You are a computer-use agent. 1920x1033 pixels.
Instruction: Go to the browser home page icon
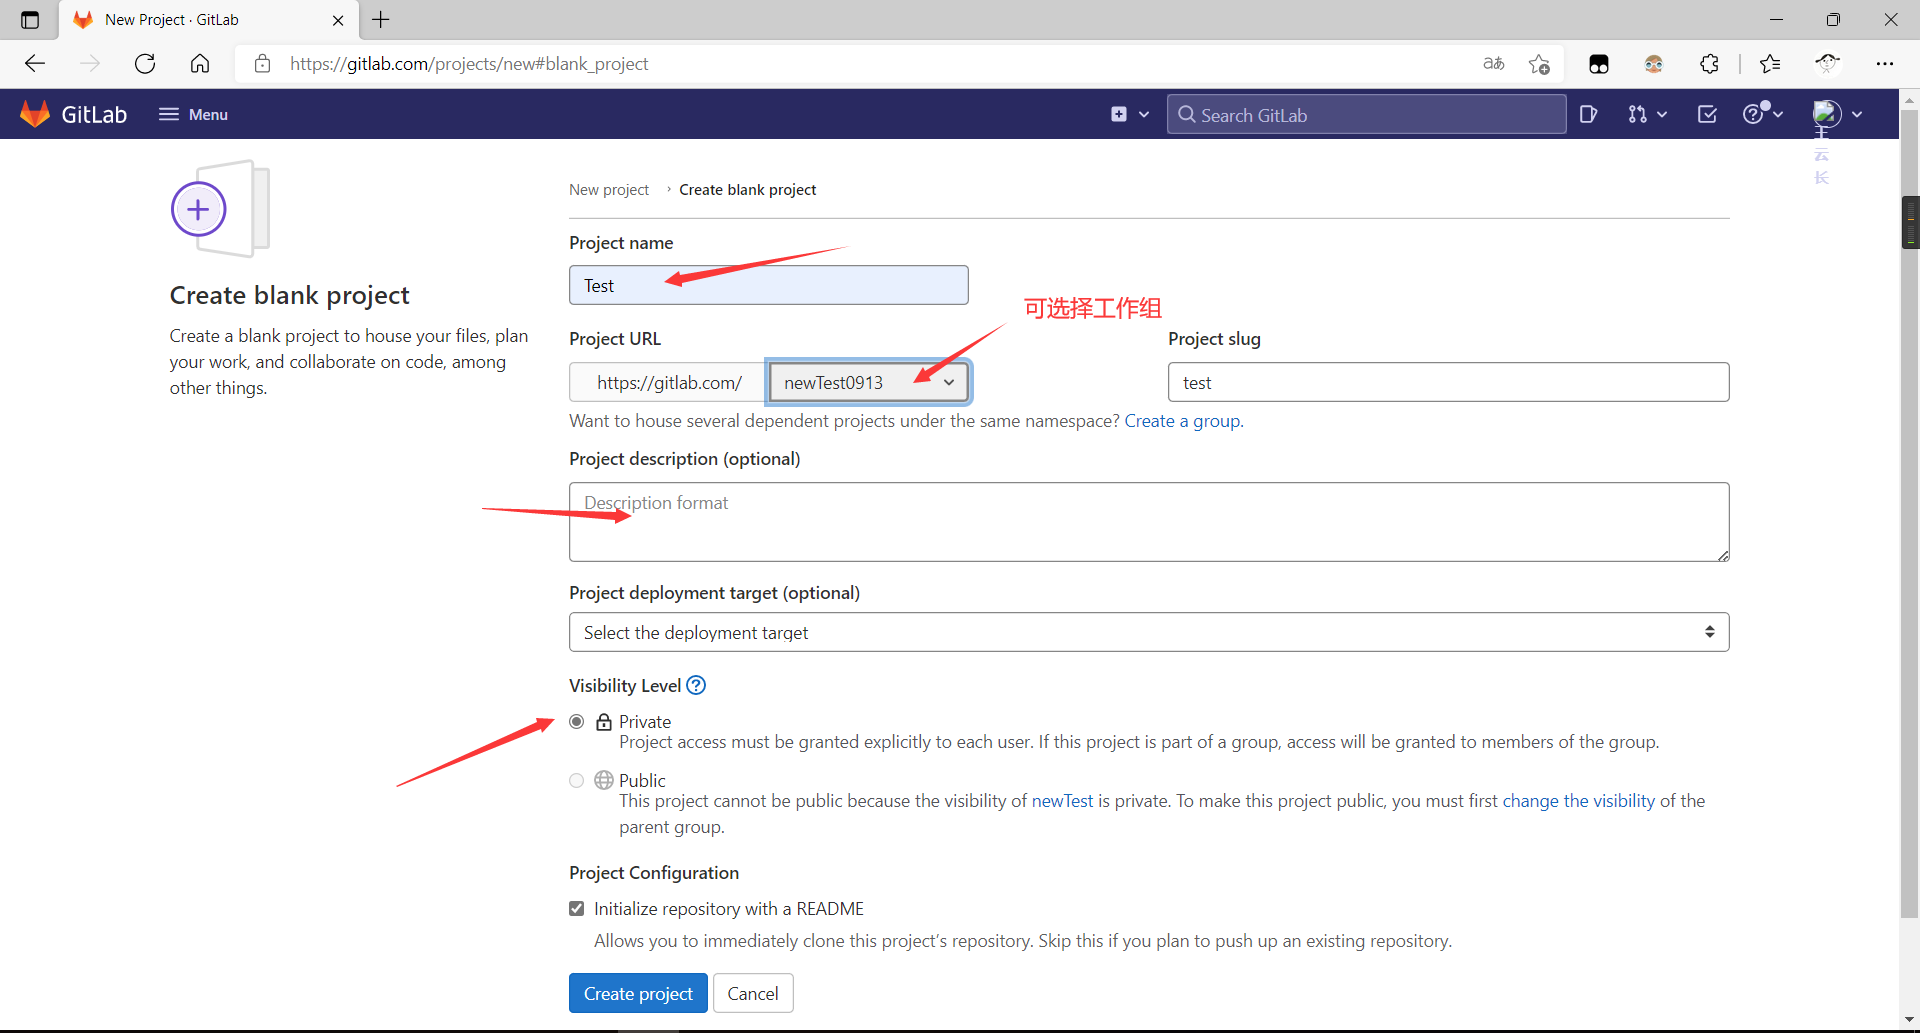[x=200, y=64]
